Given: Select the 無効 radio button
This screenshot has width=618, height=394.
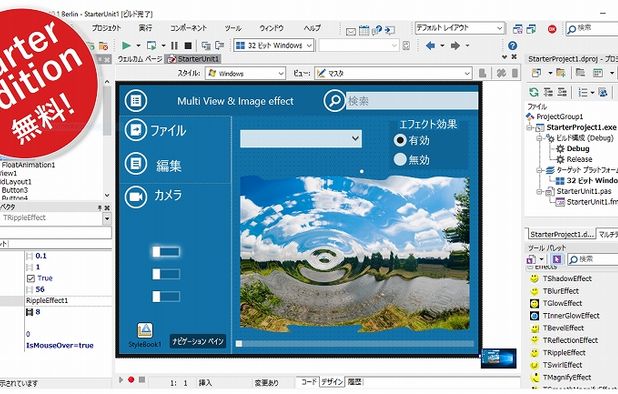Looking at the screenshot, I should pos(400,159).
